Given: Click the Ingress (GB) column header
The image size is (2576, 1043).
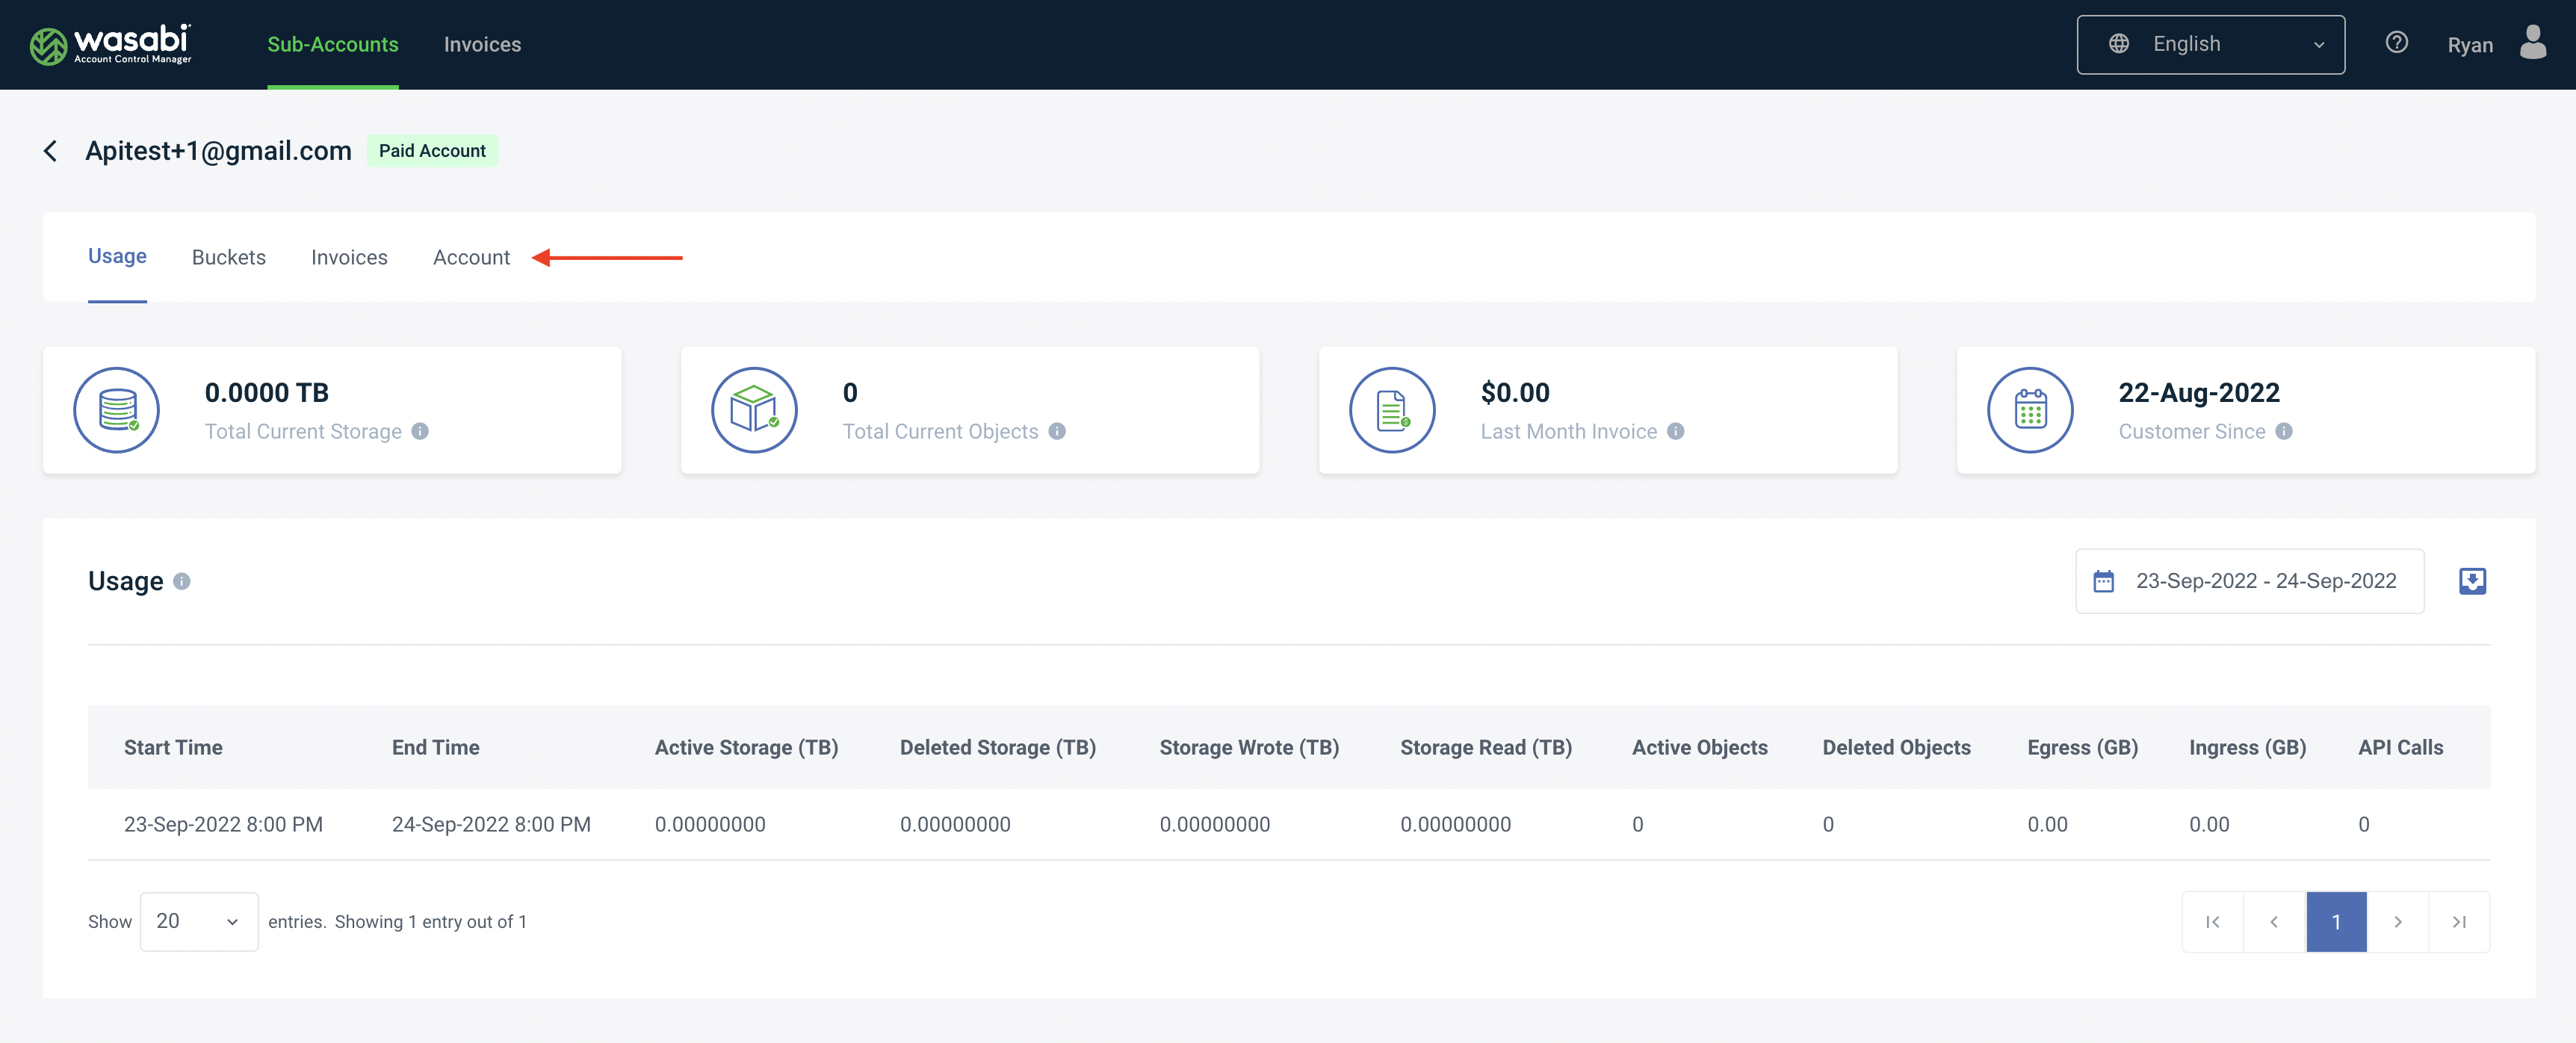Looking at the screenshot, I should [x=2247, y=747].
